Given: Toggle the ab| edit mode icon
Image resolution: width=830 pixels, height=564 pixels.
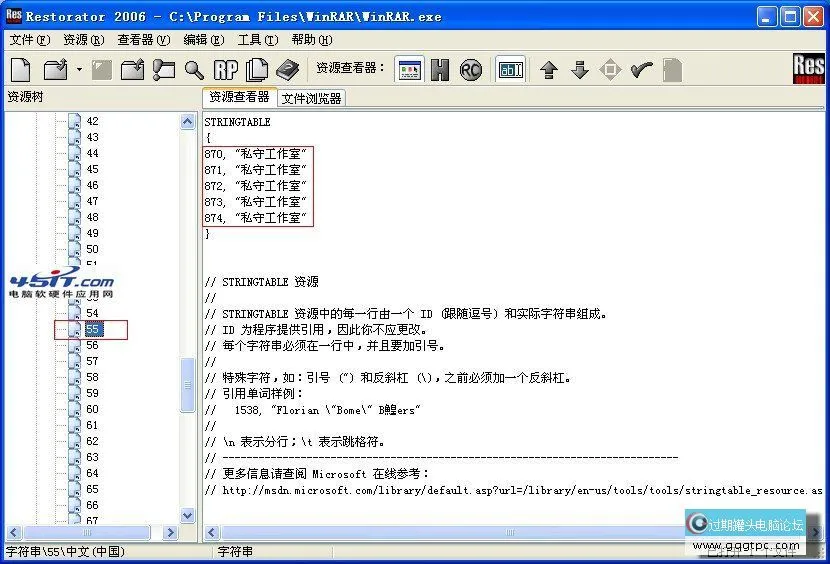Looking at the screenshot, I should point(511,69).
